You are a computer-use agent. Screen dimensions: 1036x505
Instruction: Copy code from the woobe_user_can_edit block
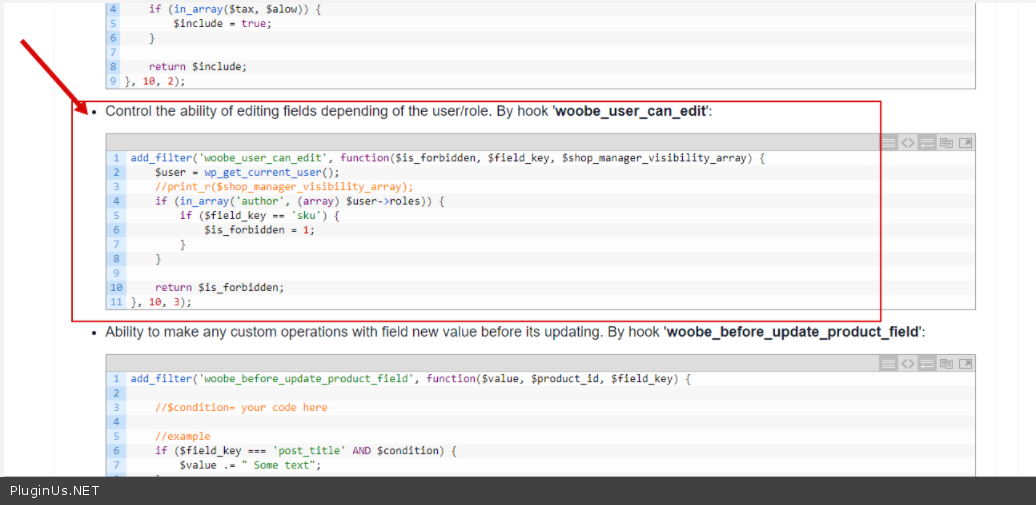pos(946,143)
